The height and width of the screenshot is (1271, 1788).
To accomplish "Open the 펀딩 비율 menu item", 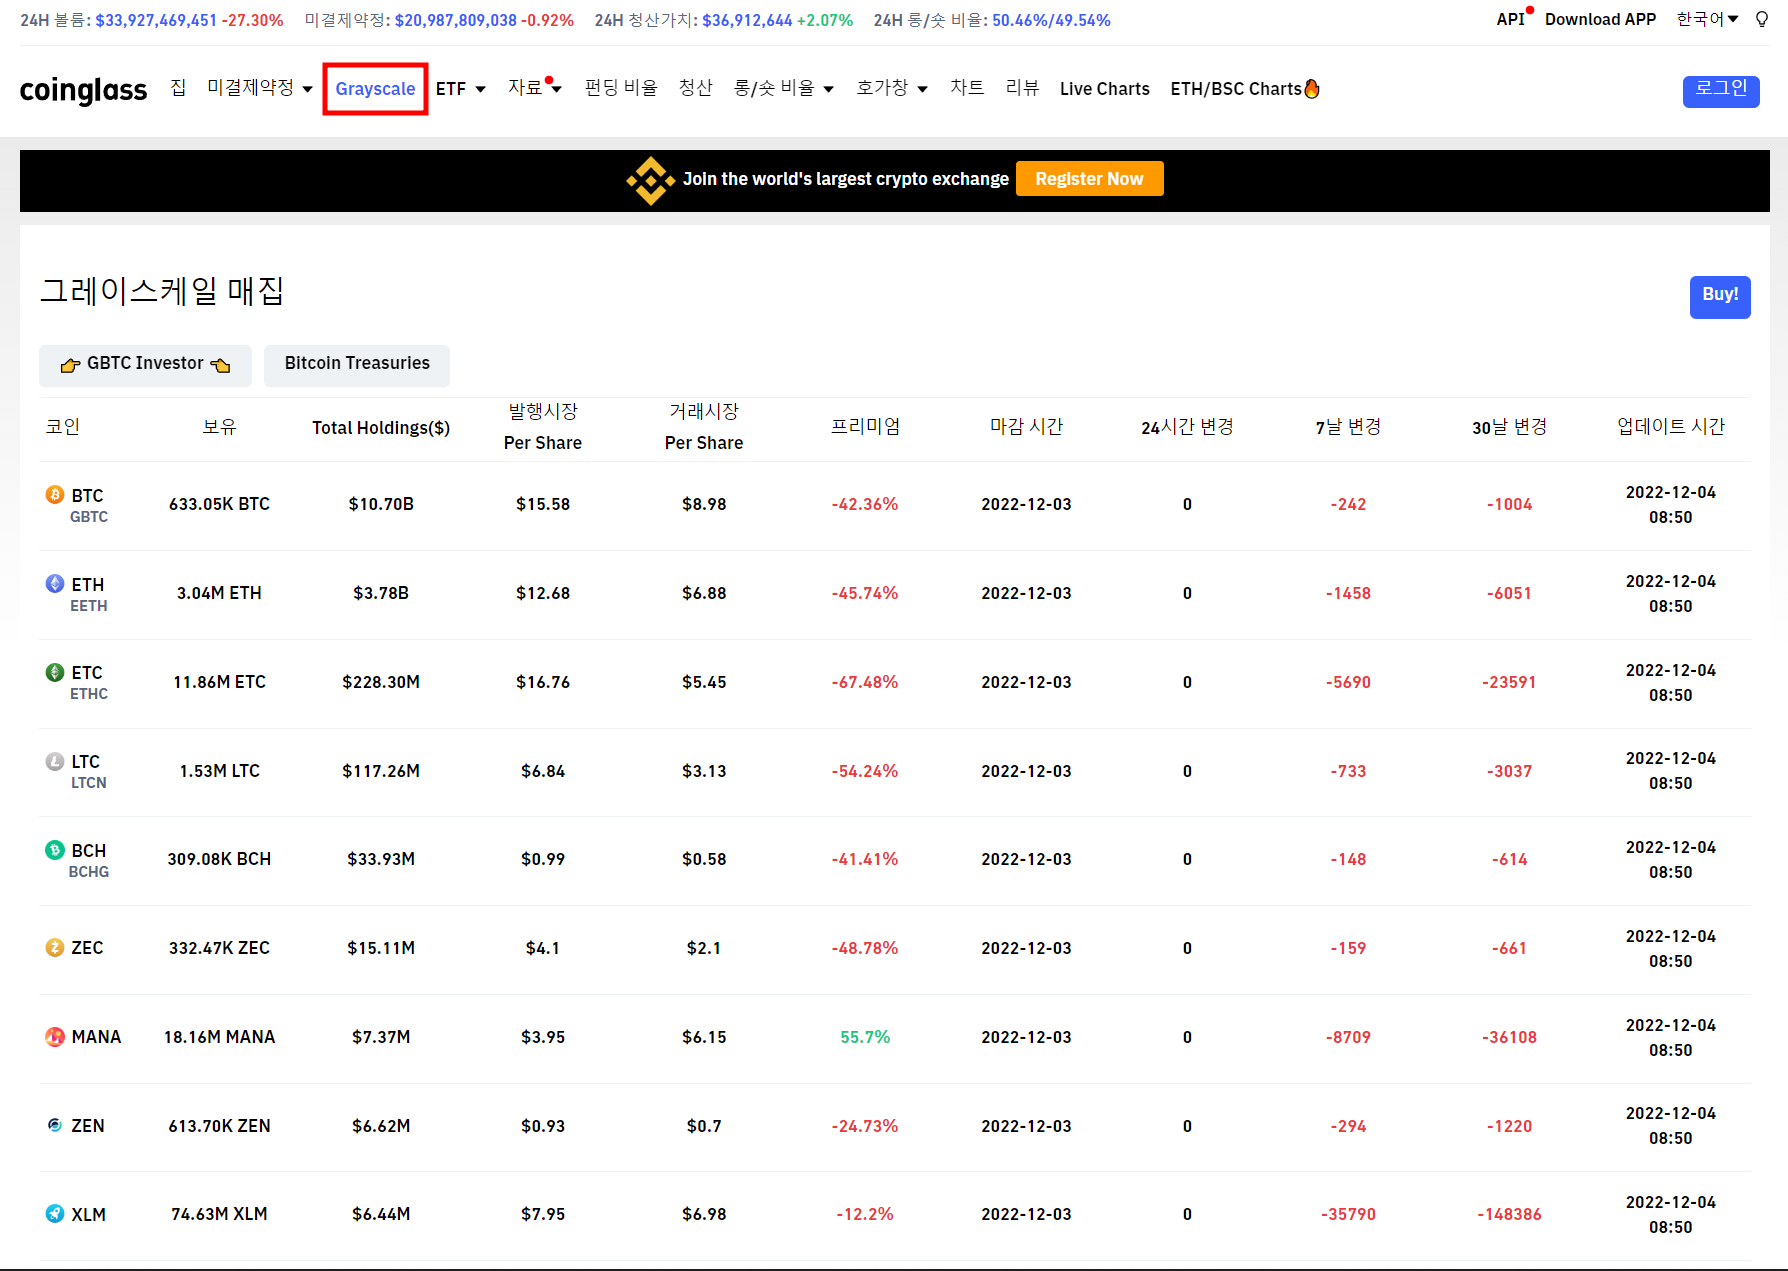I will pos(621,88).
